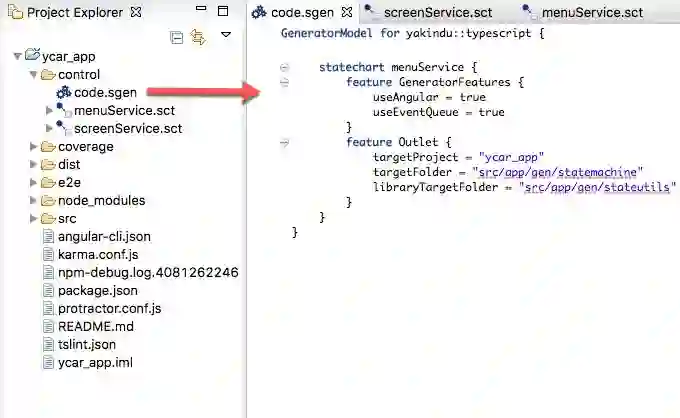The width and height of the screenshot is (680, 418).
Task: Select npm-debug.log.4081262246 file
Action: [148, 273]
